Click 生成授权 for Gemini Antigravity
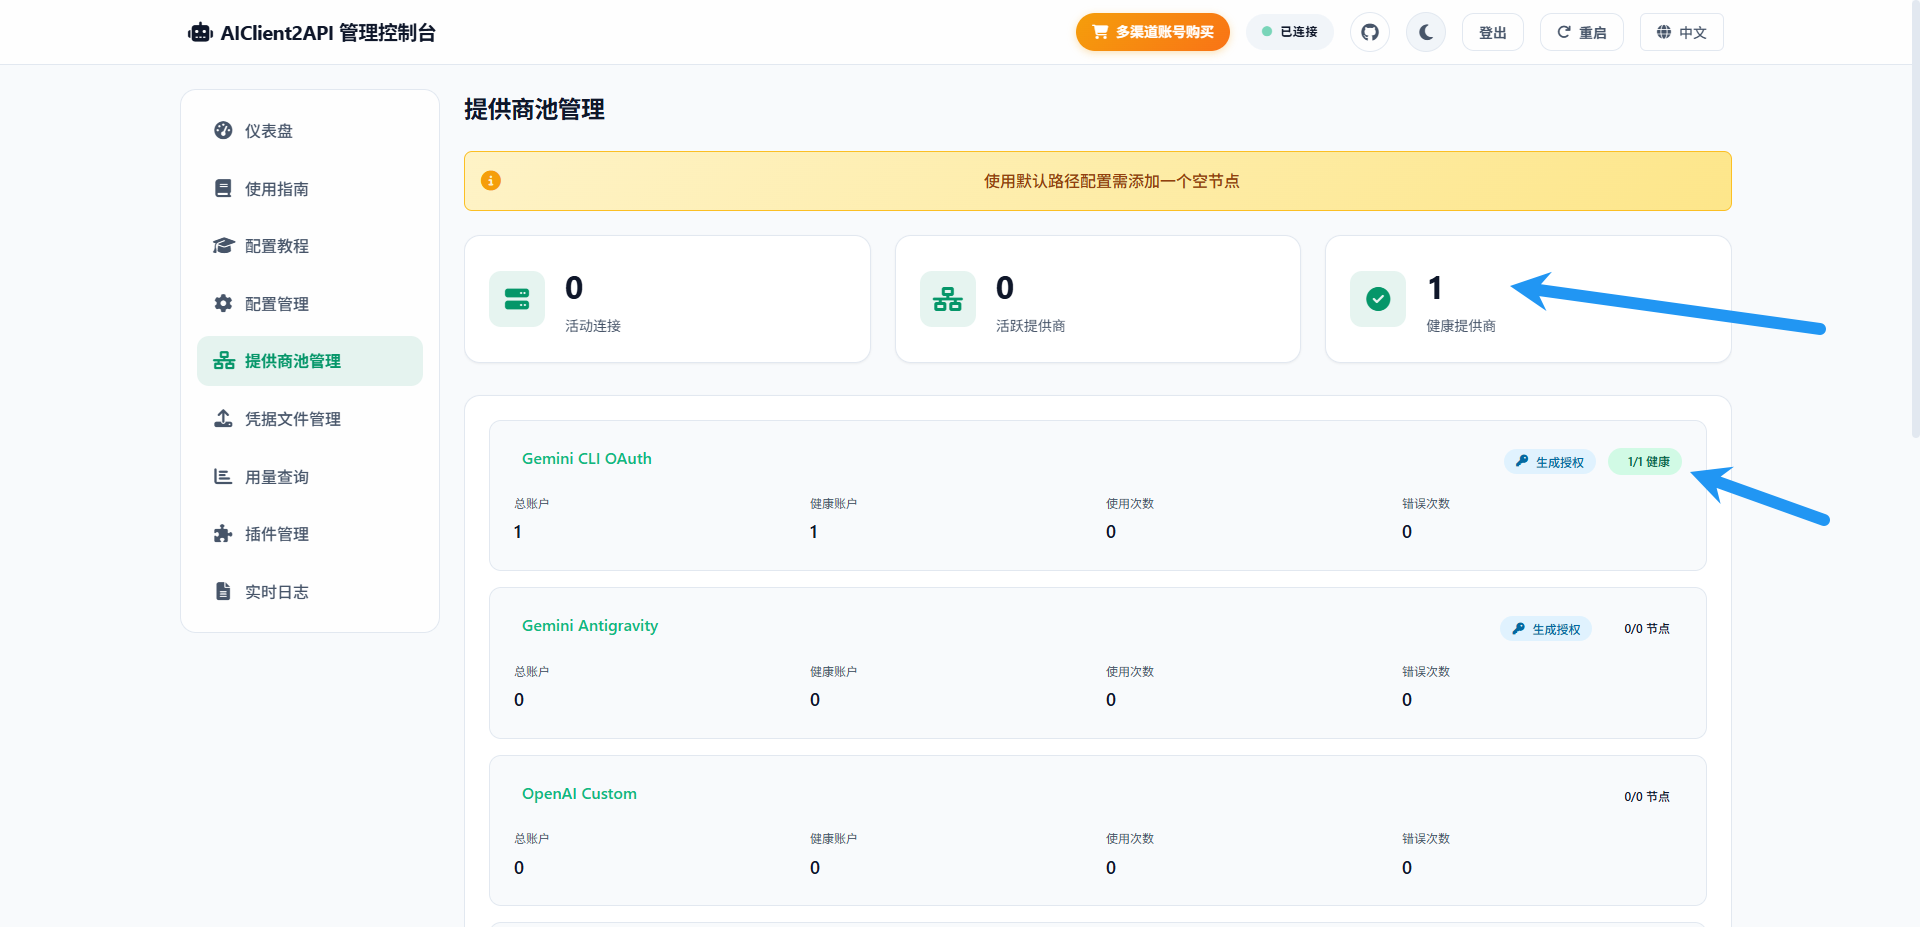 [x=1546, y=629]
